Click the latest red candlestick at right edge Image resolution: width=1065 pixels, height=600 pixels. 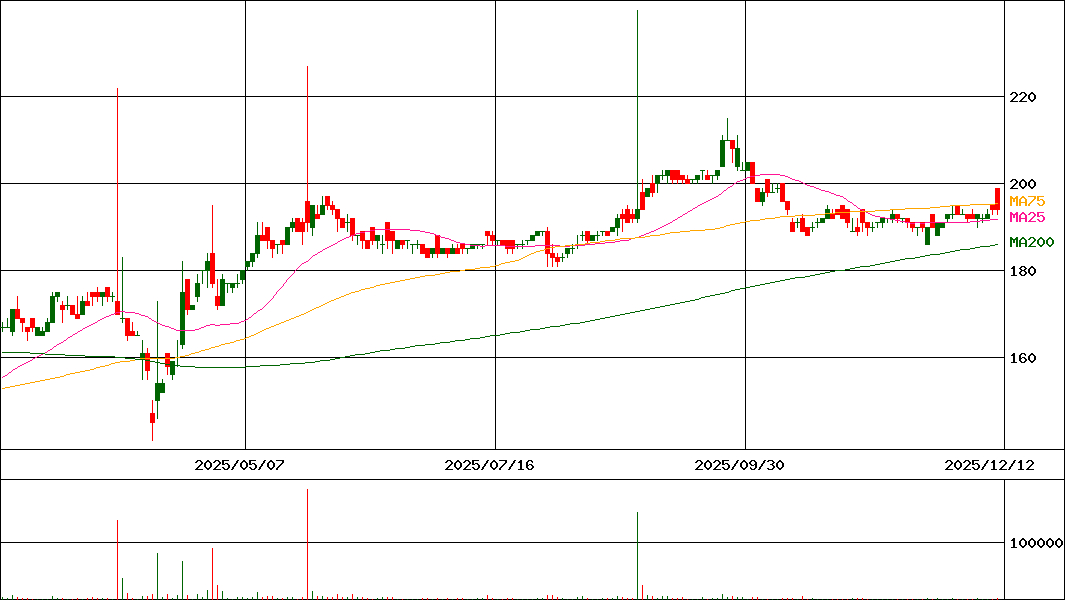pos(998,196)
